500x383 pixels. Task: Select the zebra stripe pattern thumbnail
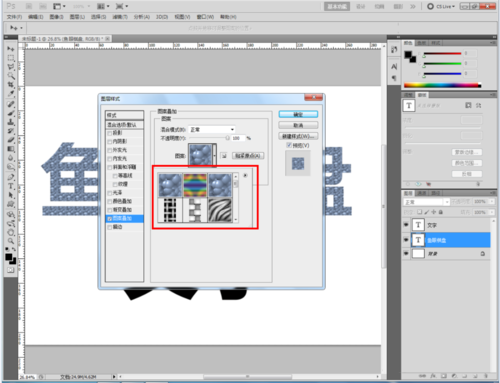pos(220,210)
